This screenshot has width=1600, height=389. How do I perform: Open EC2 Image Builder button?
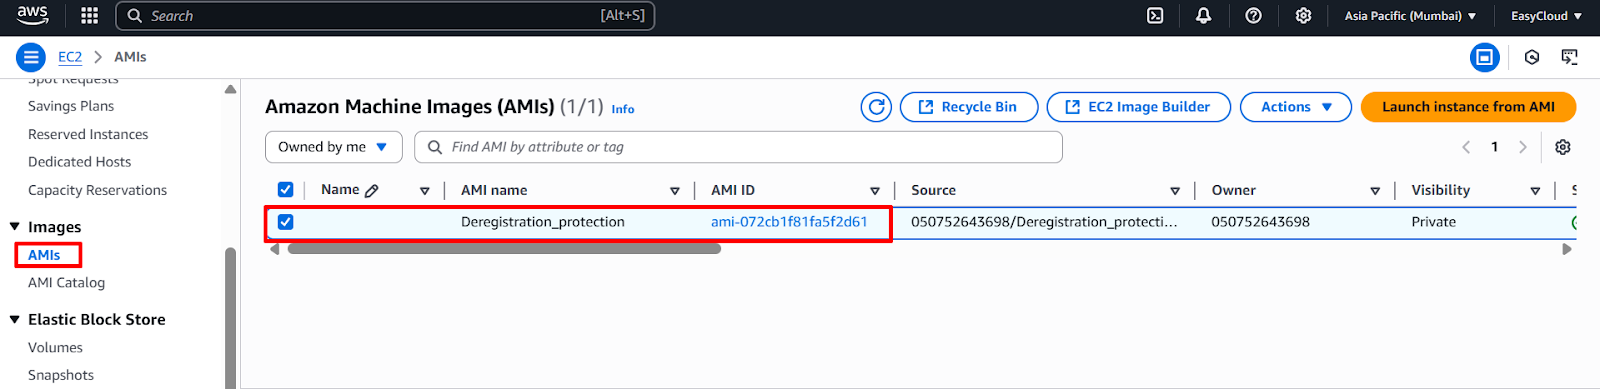pos(1138,107)
